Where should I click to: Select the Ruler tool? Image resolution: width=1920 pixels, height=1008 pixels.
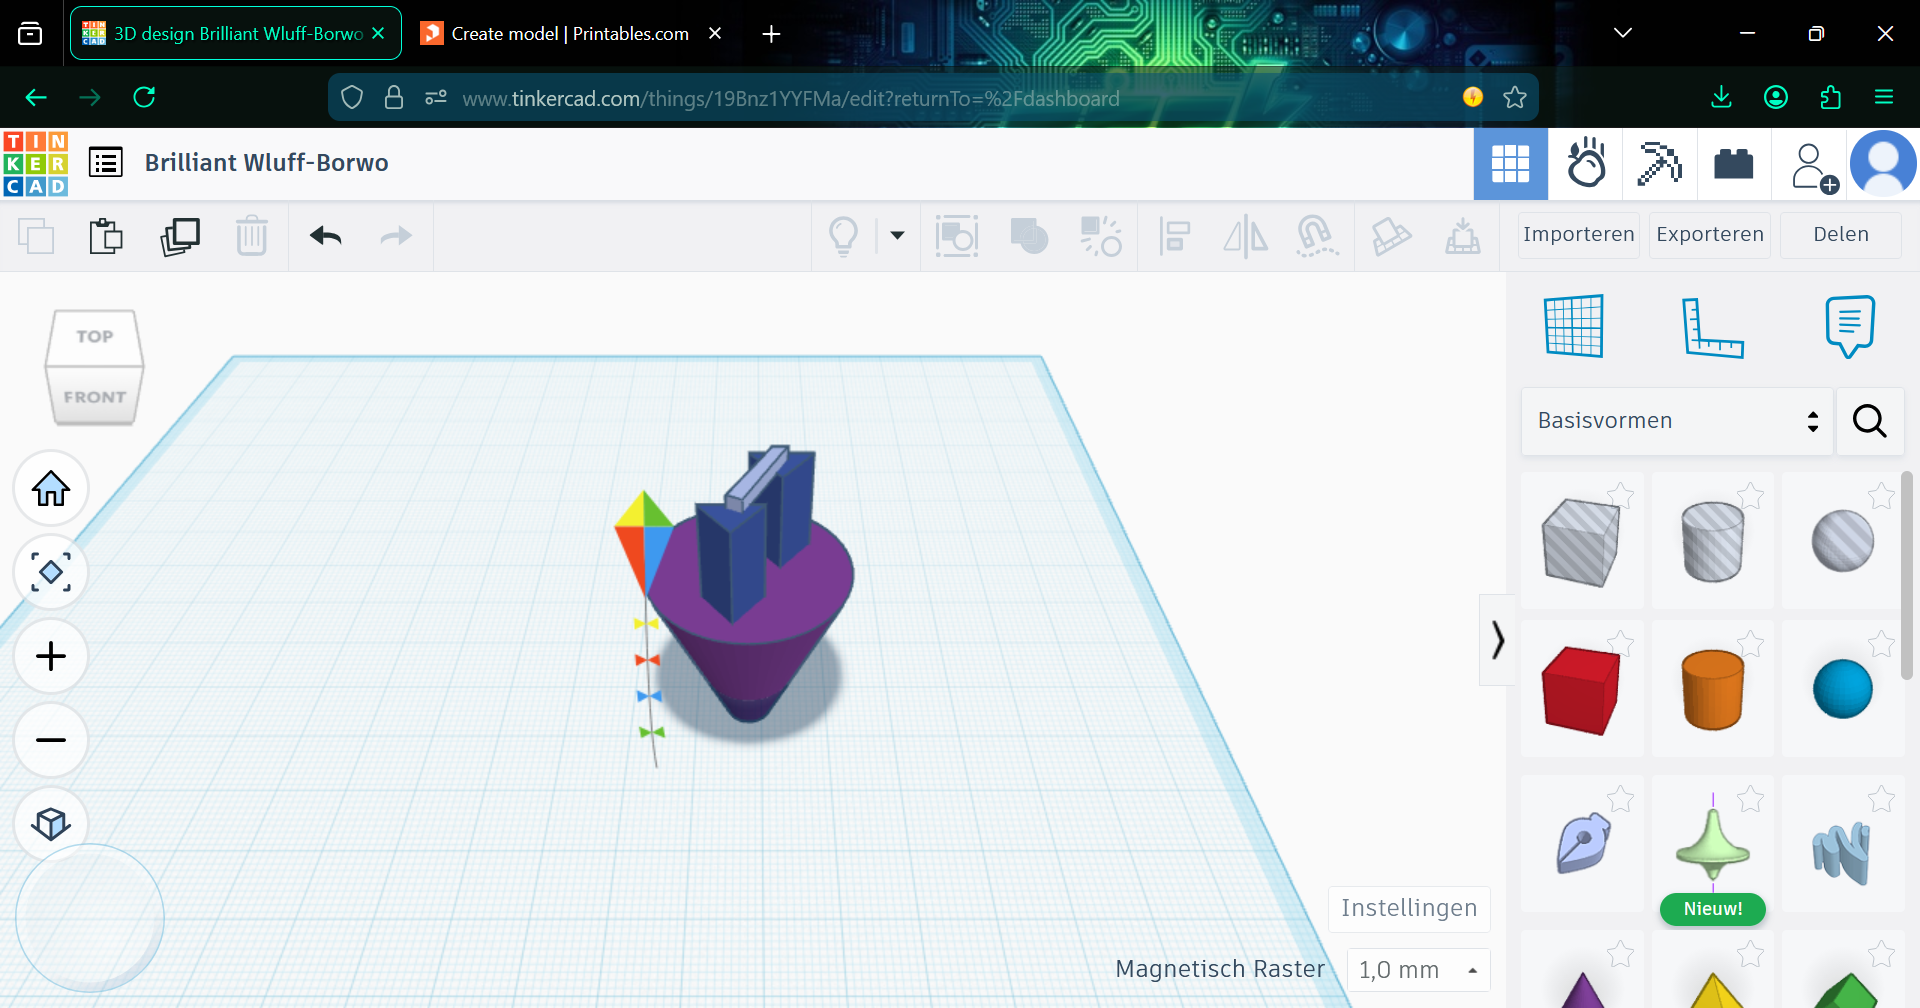tap(1712, 327)
